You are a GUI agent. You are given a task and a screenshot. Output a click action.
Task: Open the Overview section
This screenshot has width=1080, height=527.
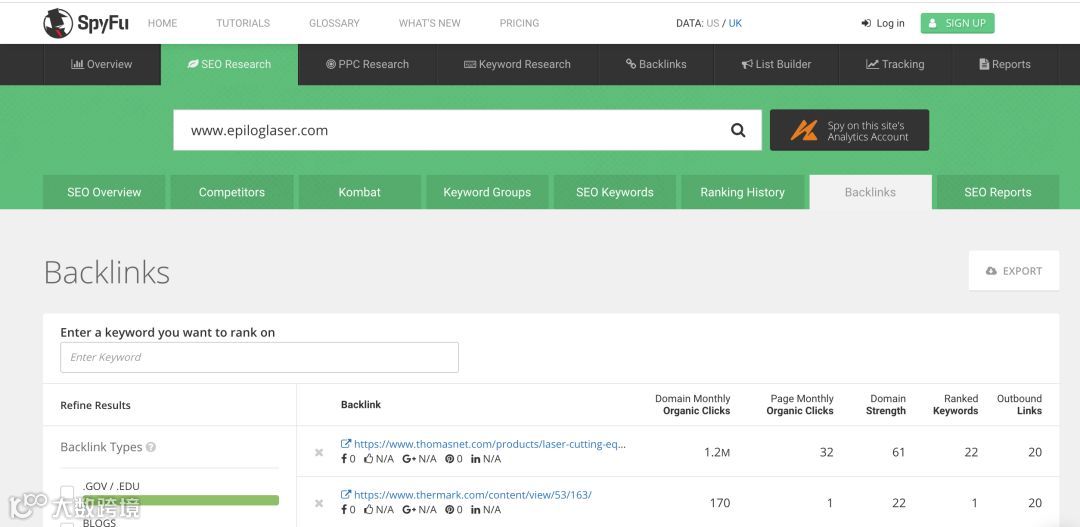click(102, 64)
